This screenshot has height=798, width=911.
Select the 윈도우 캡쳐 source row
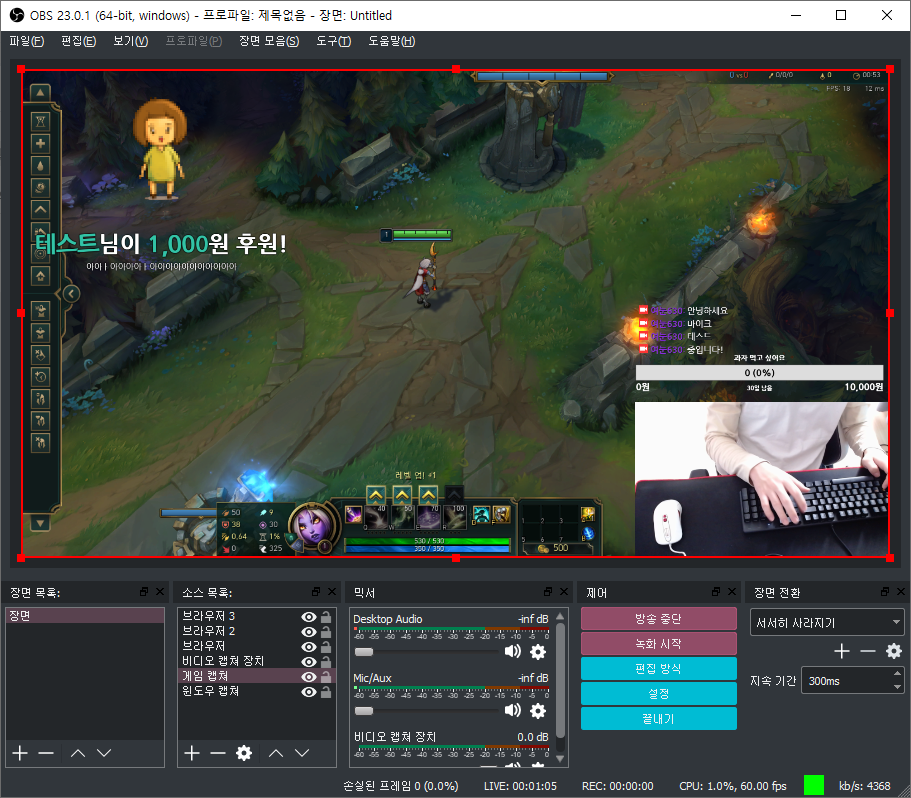click(x=256, y=692)
